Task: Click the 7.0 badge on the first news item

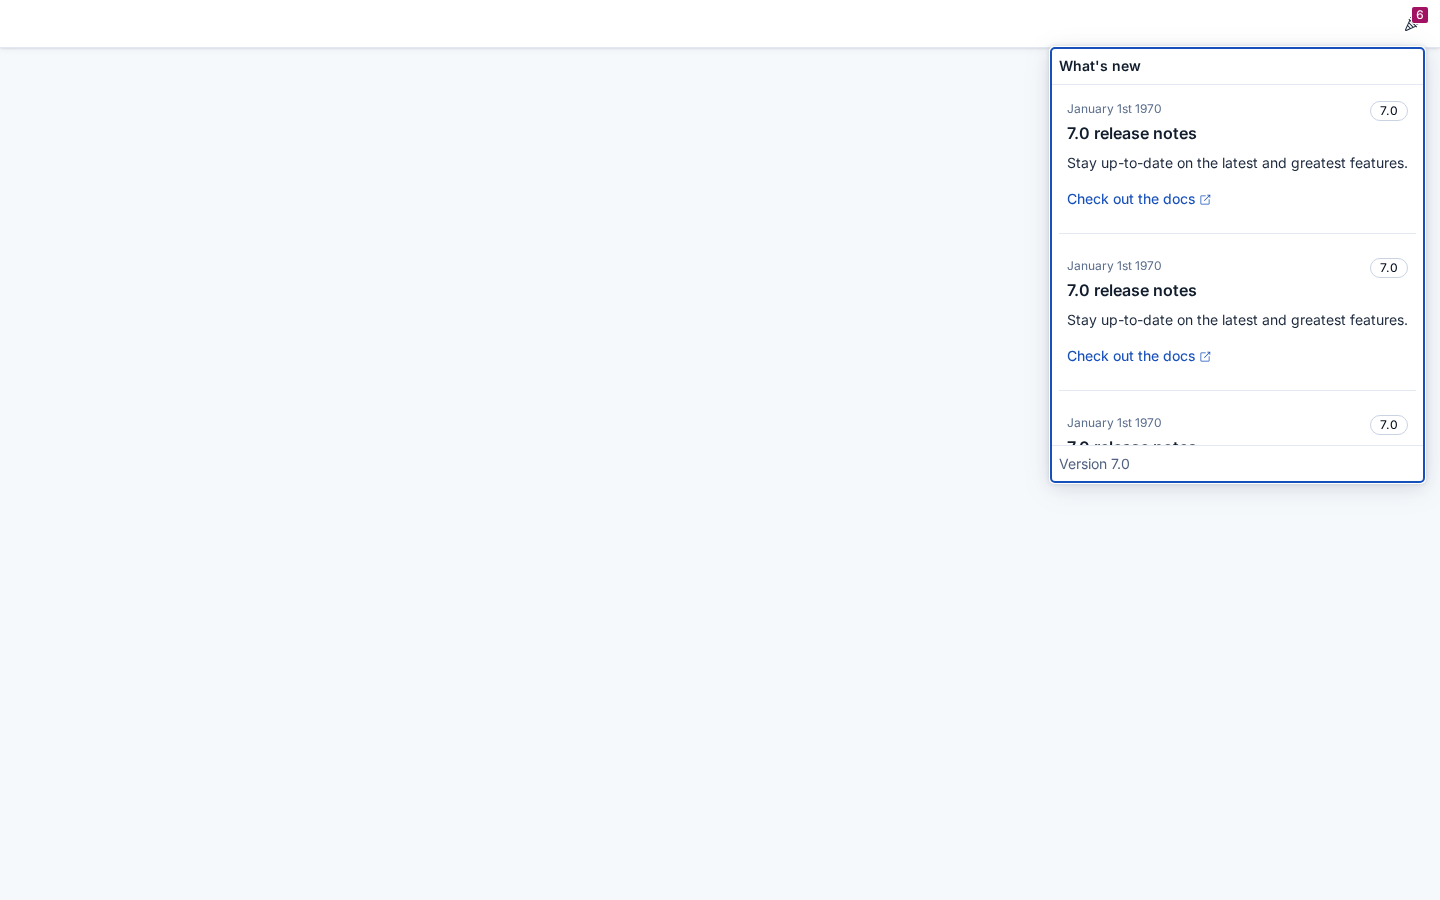Action: tap(1388, 111)
